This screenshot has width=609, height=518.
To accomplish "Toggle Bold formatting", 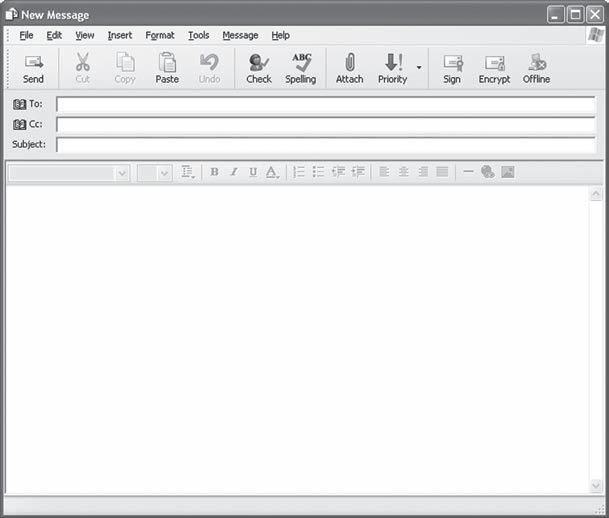I will pos(214,172).
